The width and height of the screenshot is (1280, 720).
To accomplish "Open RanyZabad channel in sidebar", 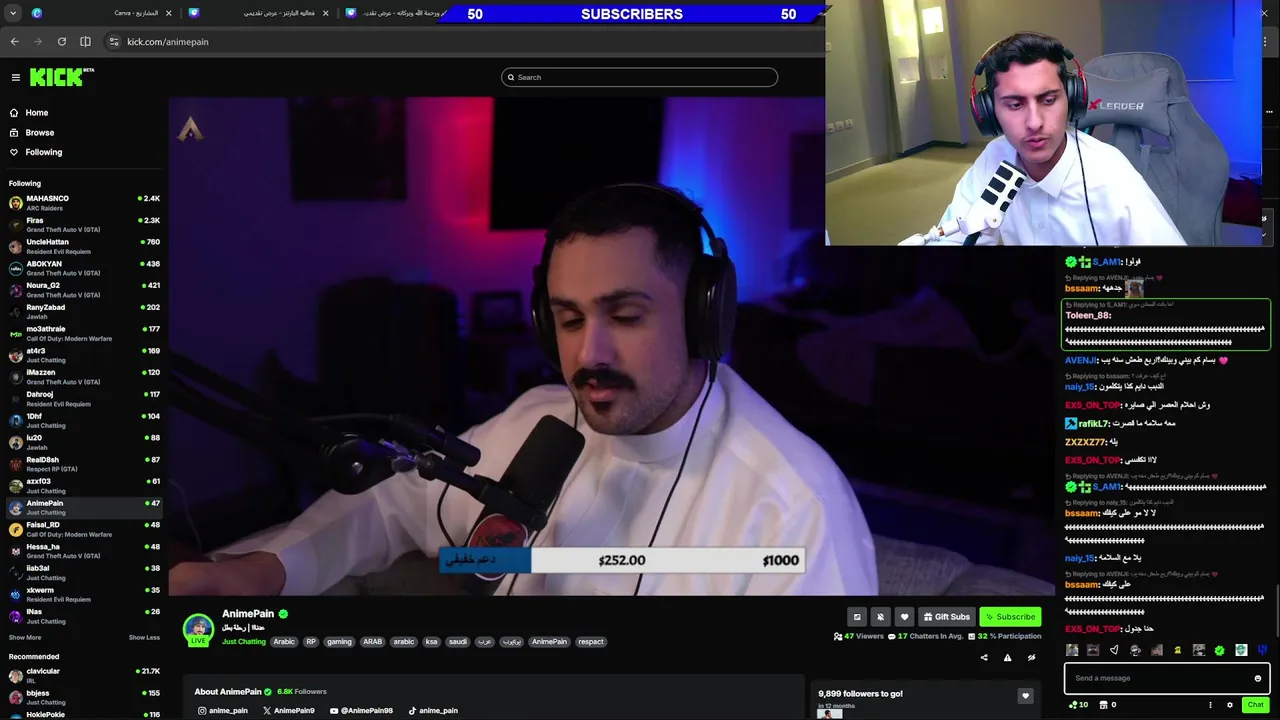I will [x=82, y=312].
